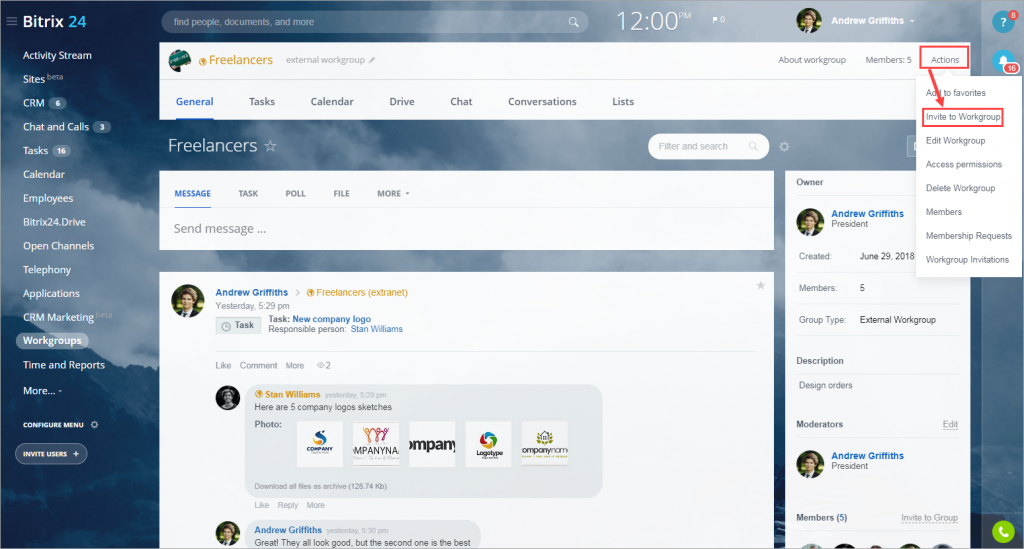
Task: Click the INVITE USERS button
Action: click(x=51, y=454)
